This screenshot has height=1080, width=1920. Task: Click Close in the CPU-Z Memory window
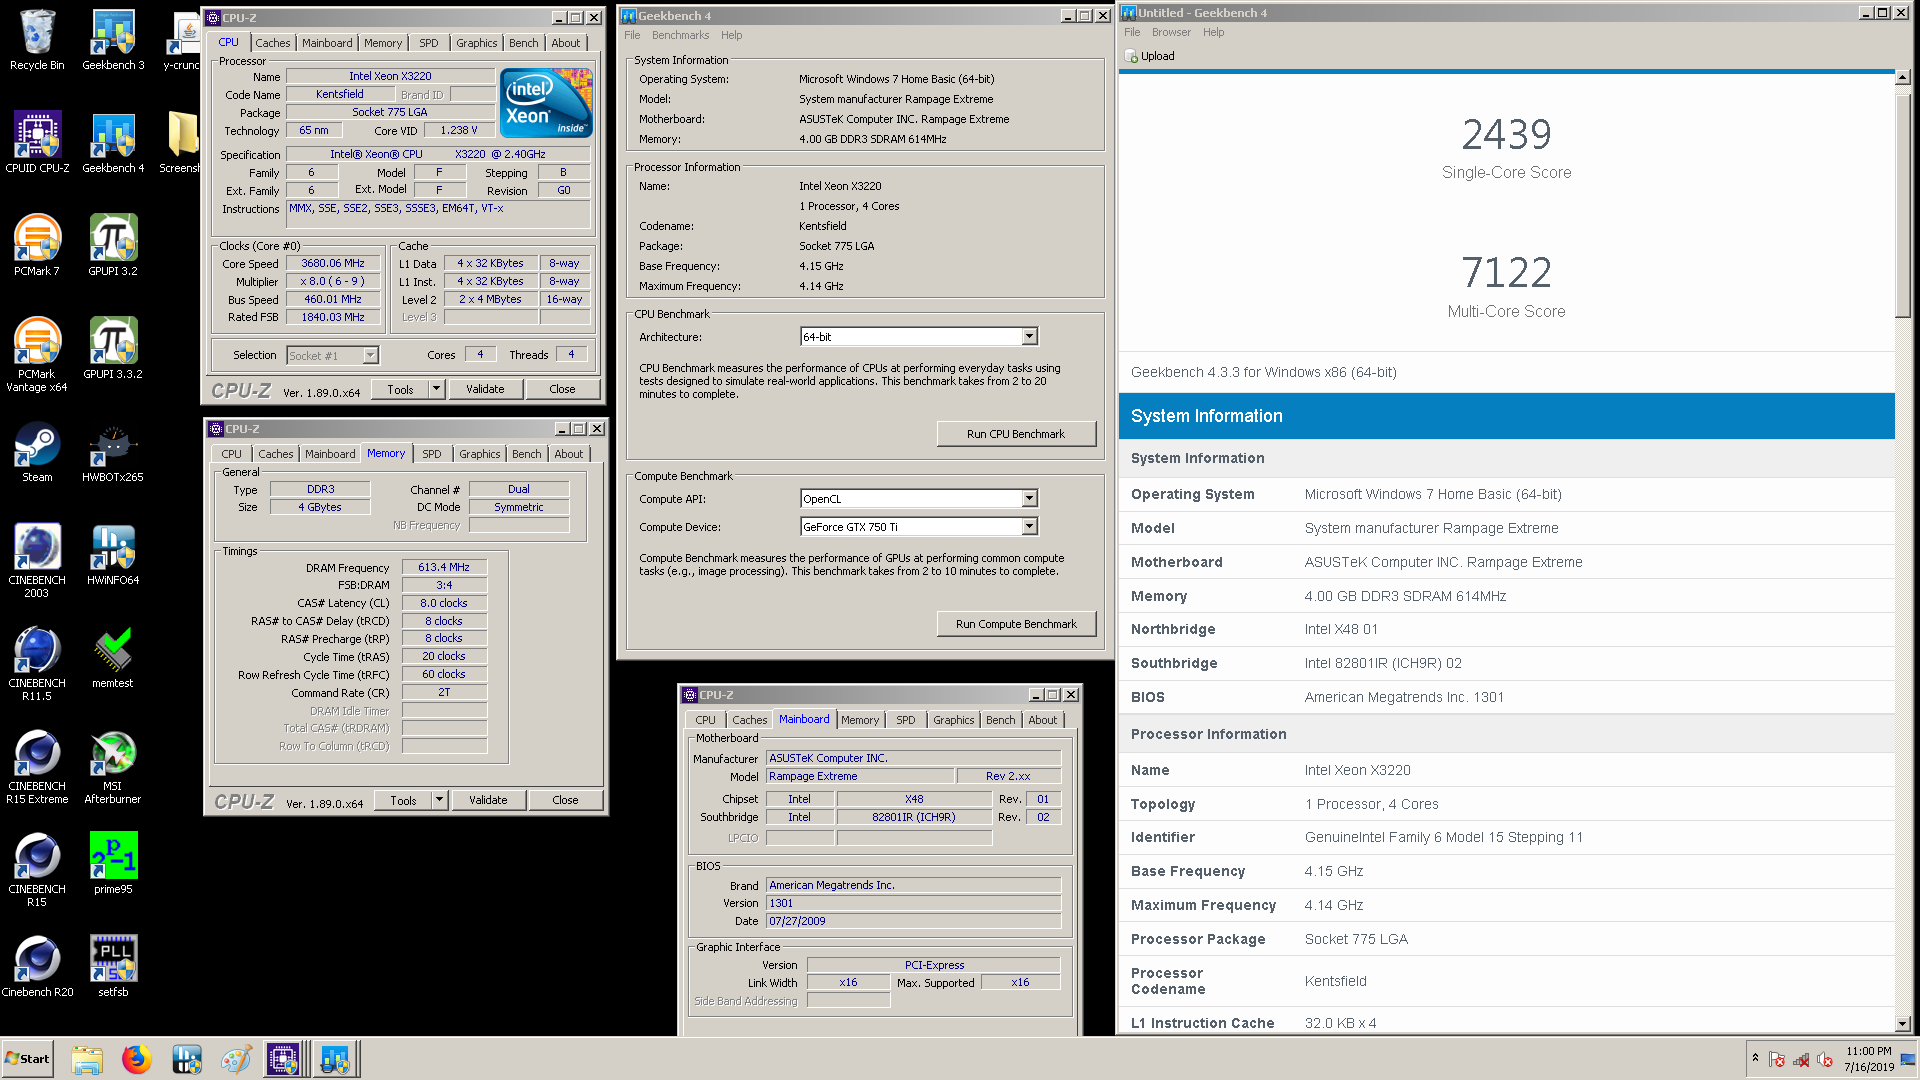click(565, 800)
